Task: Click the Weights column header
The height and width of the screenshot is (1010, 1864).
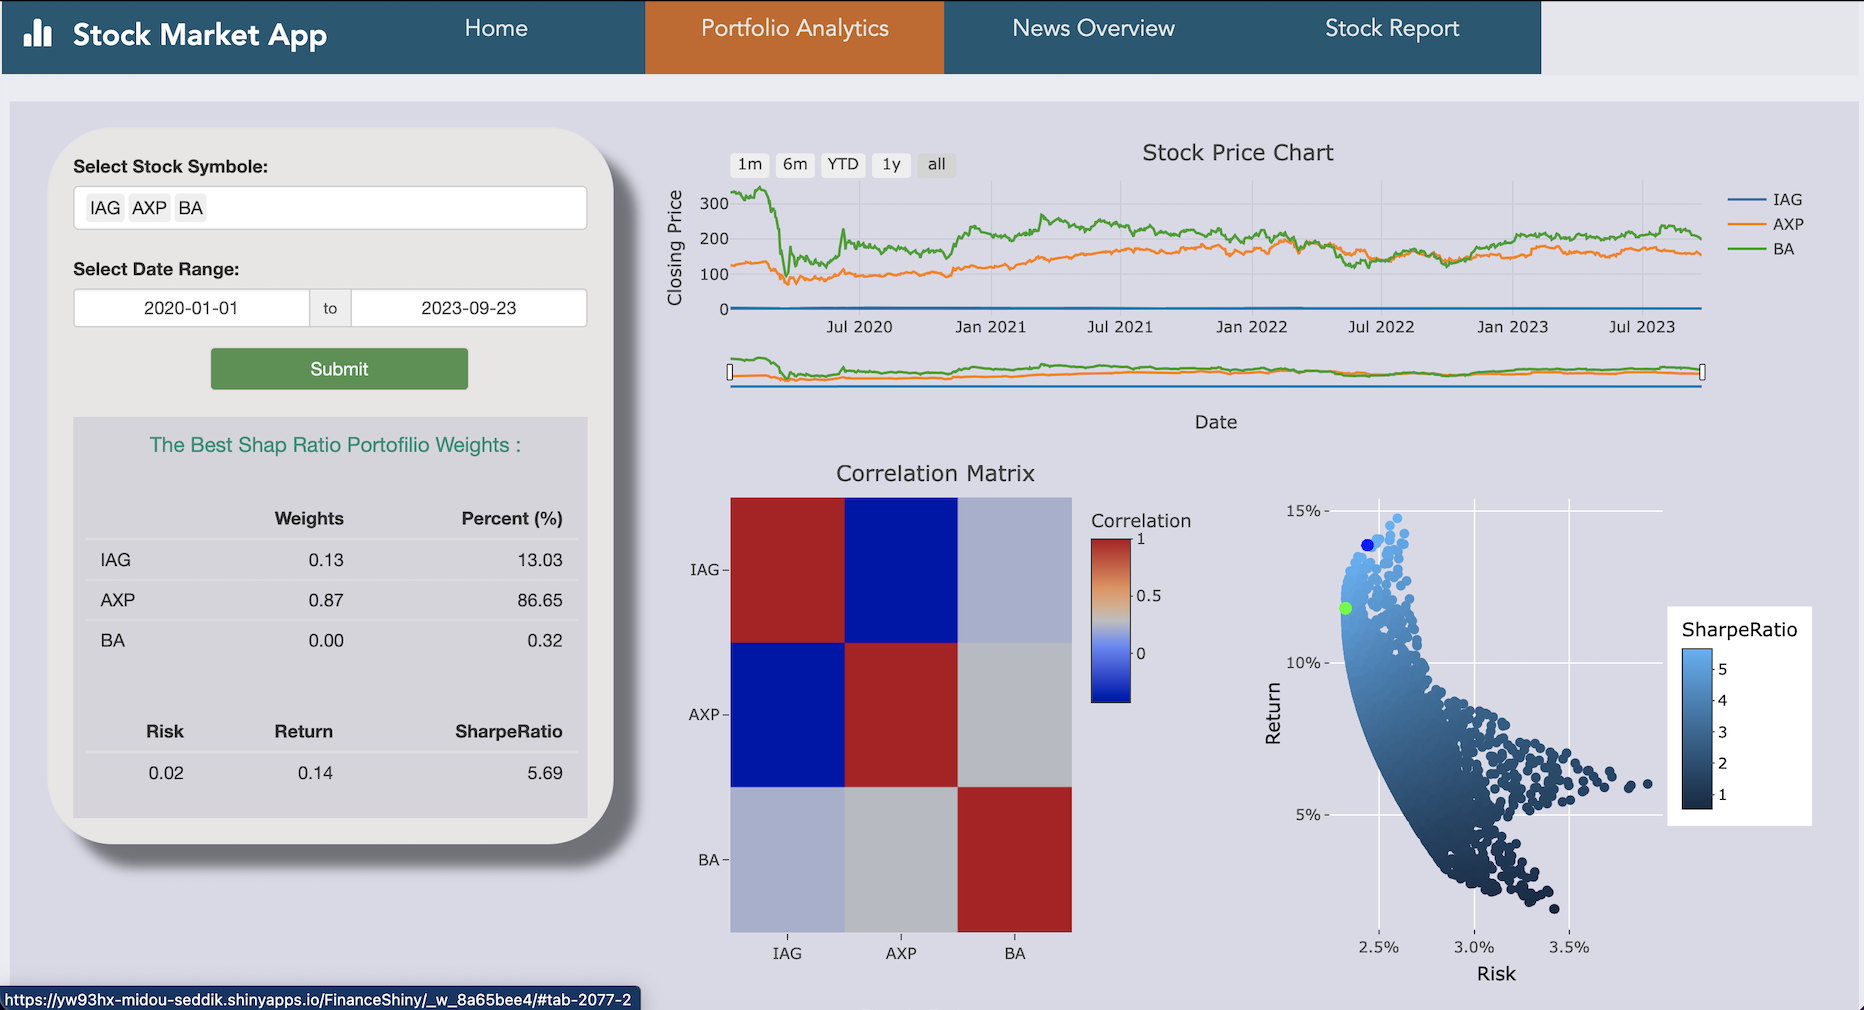Action: 309,518
